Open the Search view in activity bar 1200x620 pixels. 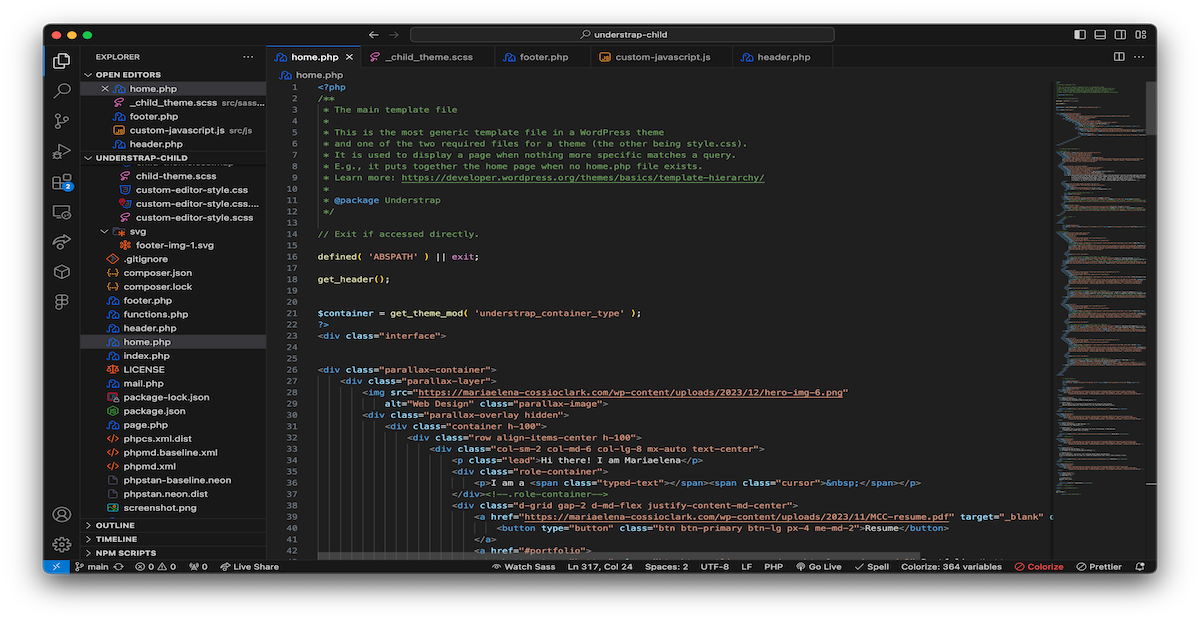click(62, 91)
